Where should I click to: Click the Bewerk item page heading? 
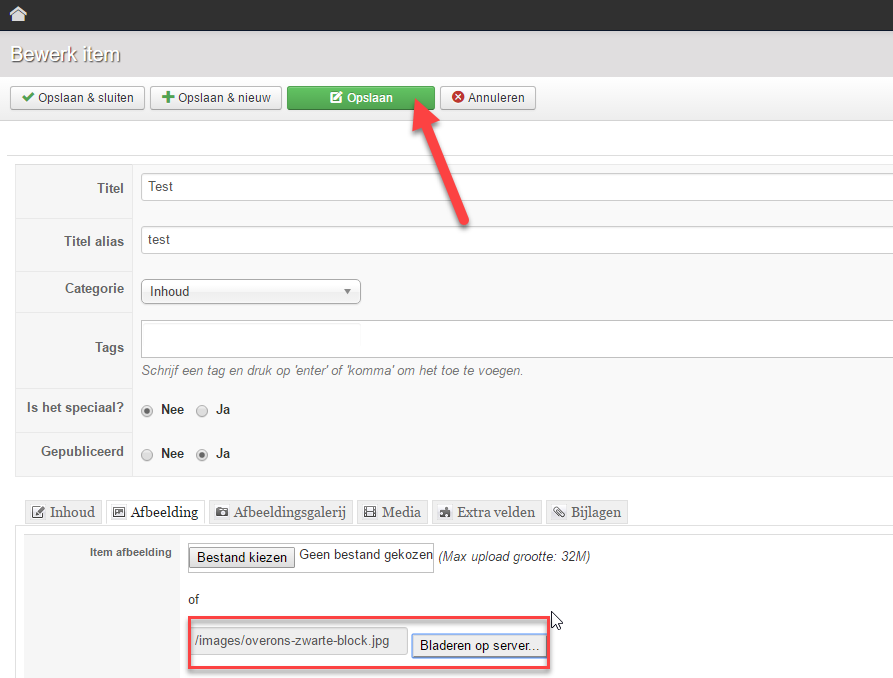click(65, 54)
